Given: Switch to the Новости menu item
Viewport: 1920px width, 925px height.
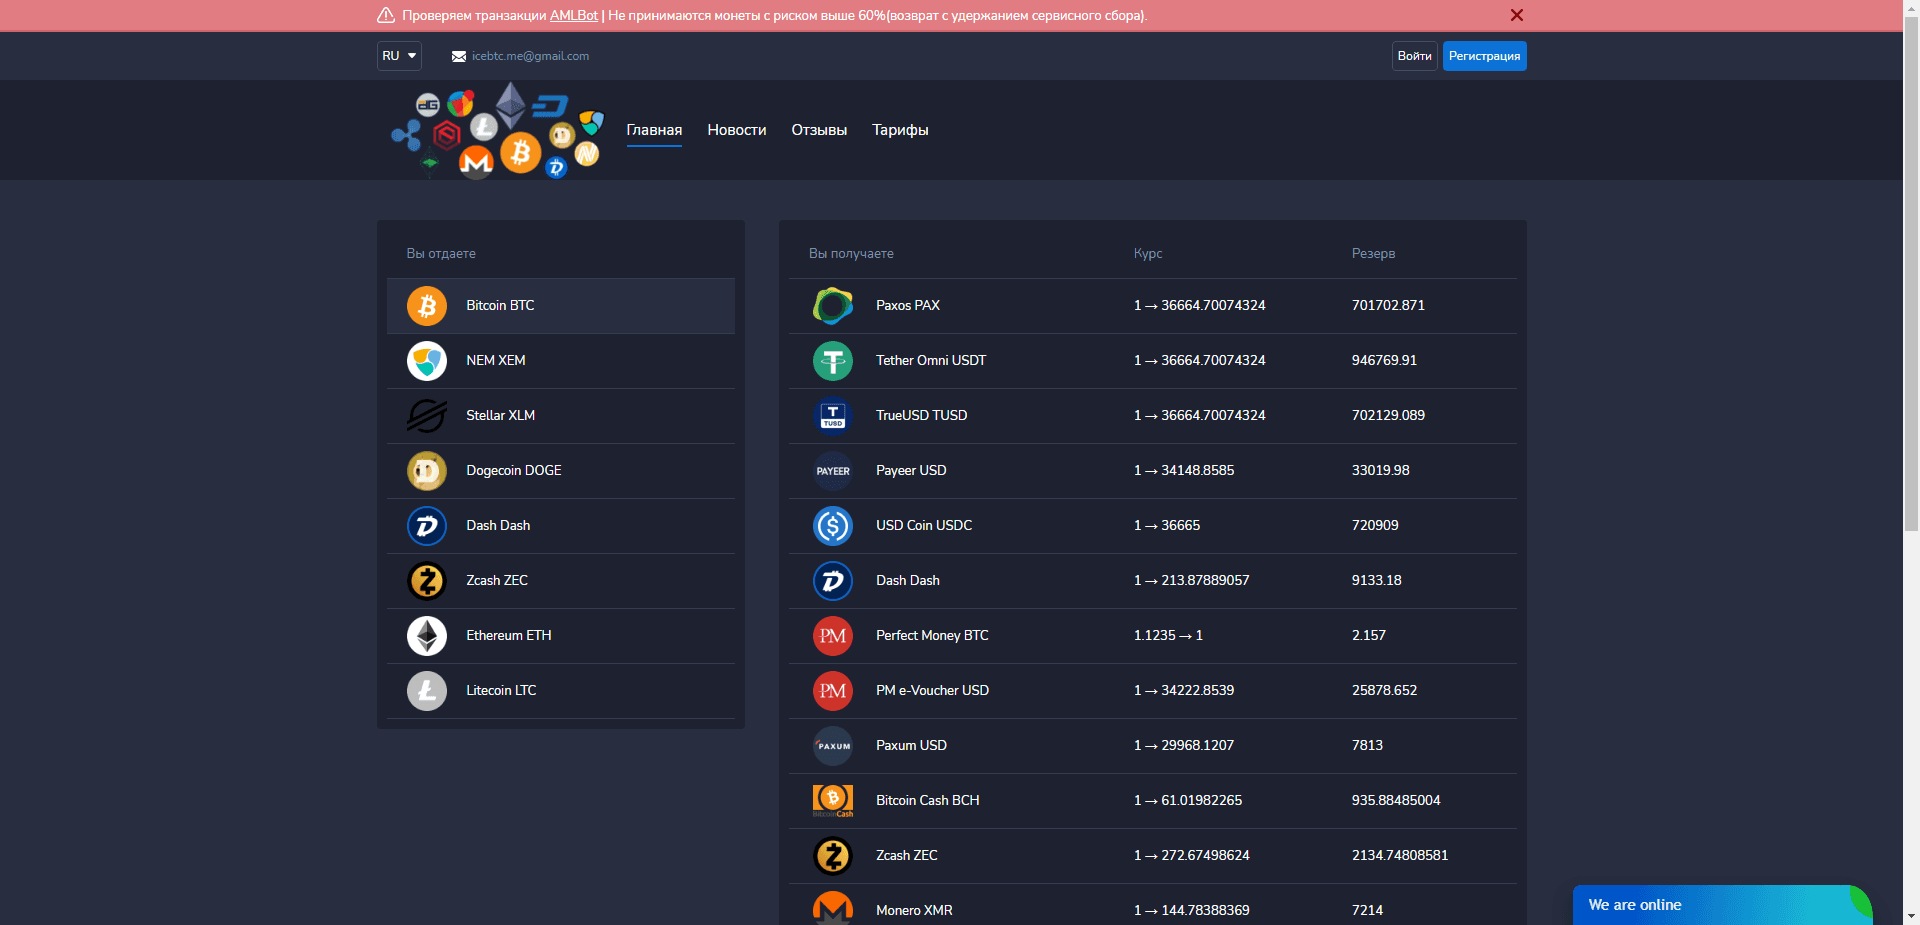Looking at the screenshot, I should pyautogui.click(x=736, y=130).
